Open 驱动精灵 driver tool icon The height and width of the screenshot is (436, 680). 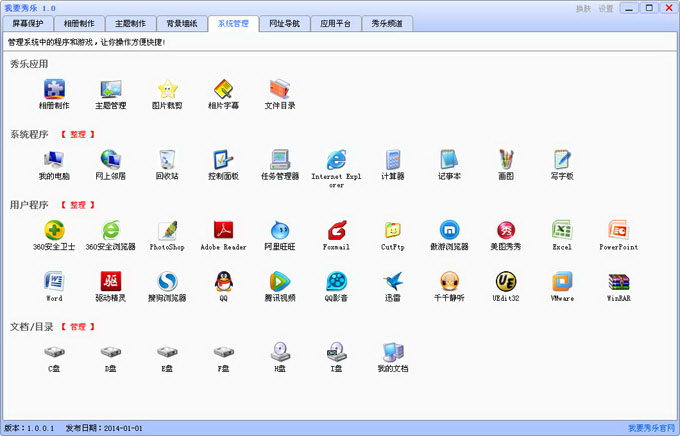(111, 282)
